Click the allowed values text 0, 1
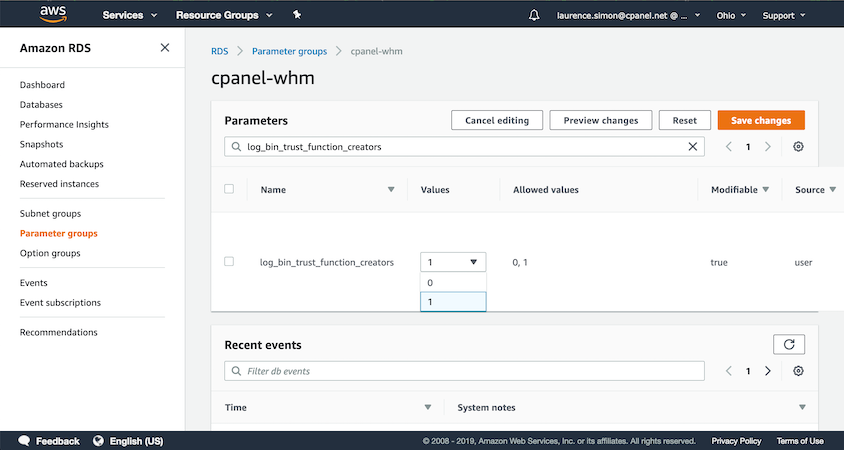This screenshot has height=450, width=844. point(521,263)
